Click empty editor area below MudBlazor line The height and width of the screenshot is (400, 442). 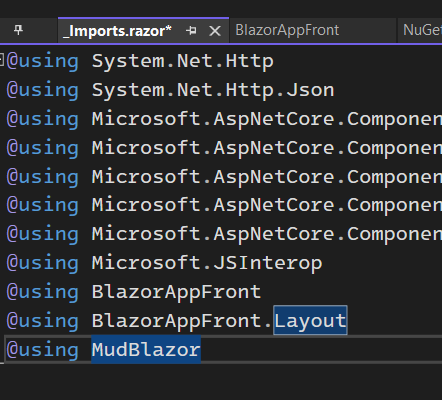point(221,382)
